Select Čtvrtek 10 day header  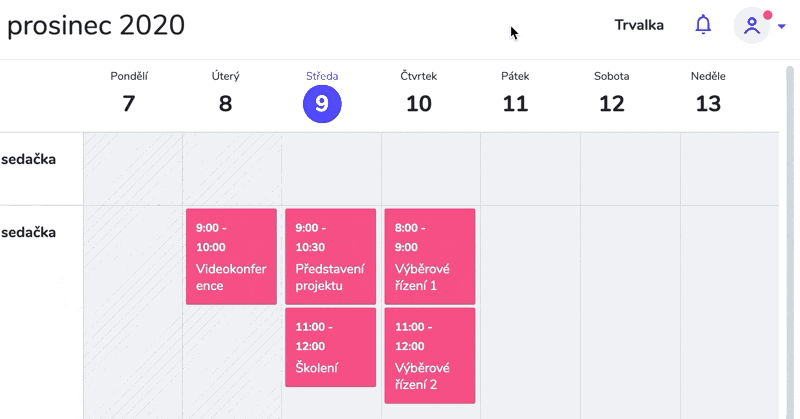[418, 93]
